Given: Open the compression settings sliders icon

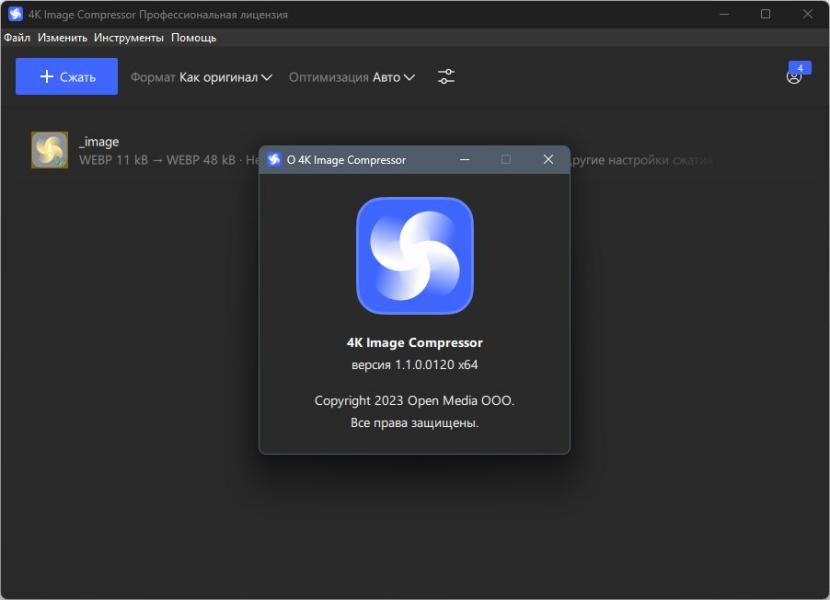Looking at the screenshot, I should (x=446, y=77).
